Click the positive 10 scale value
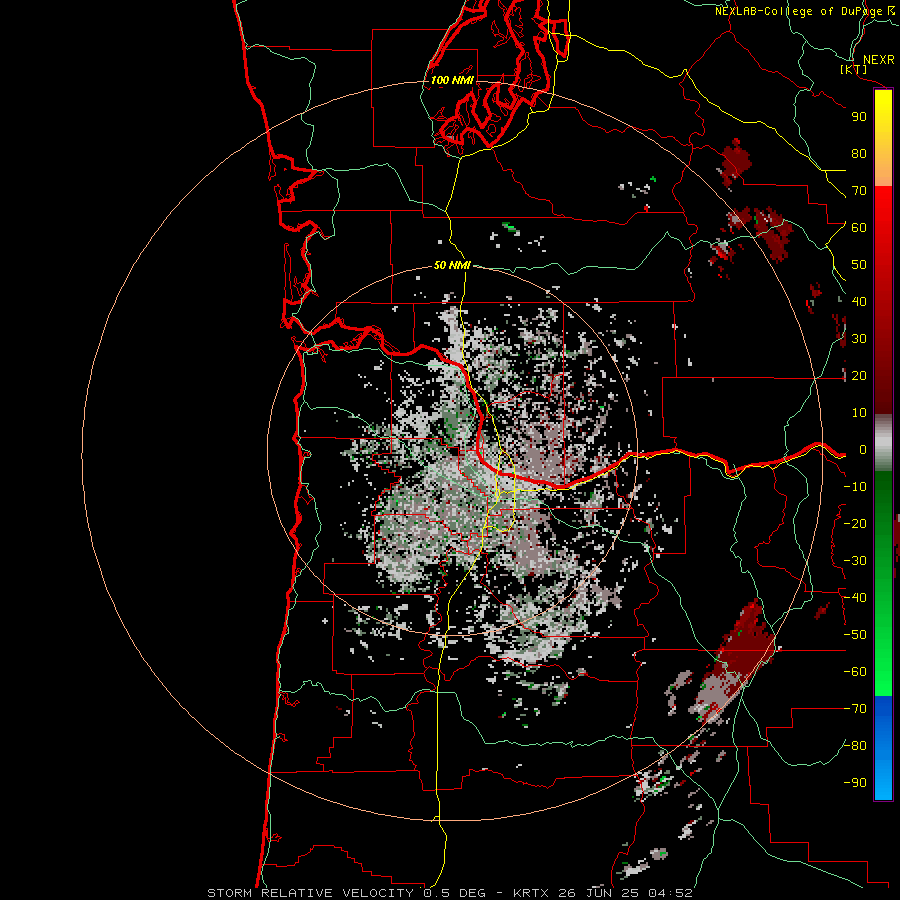This screenshot has height=900, width=900. (859, 413)
